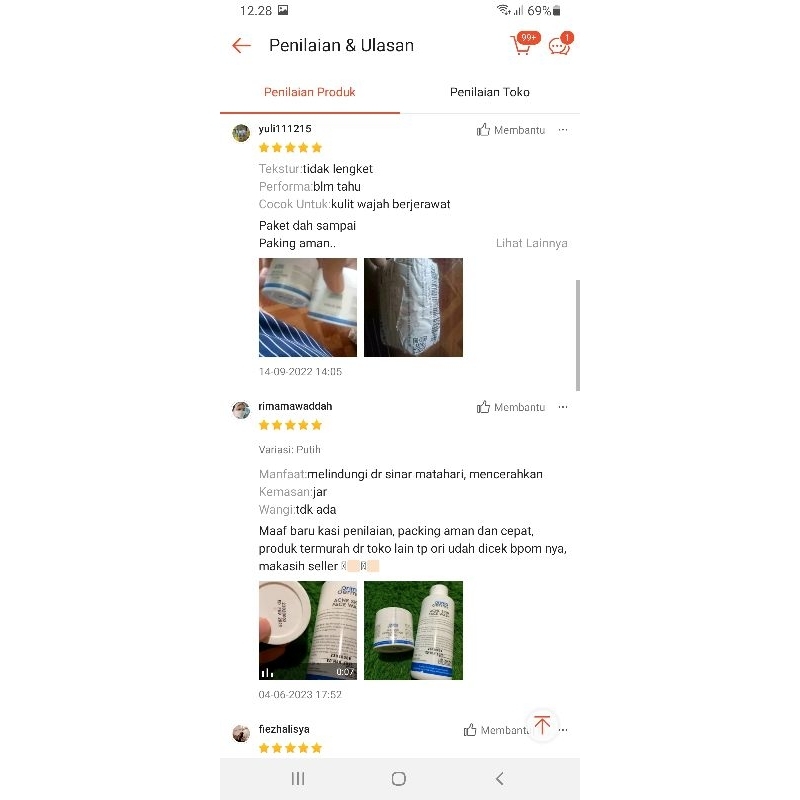
Task: Open username rimamawaddah link
Action: [x=295, y=406]
